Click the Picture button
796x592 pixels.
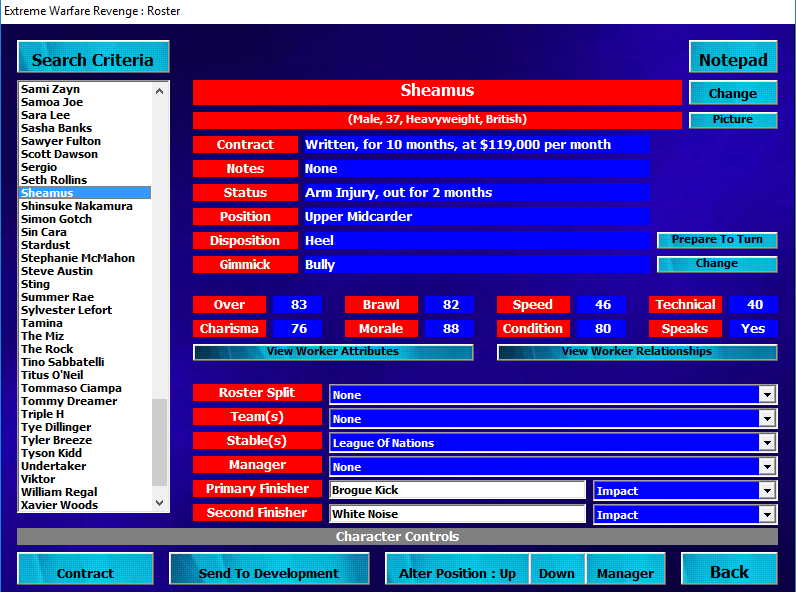(x=732, y=120)
